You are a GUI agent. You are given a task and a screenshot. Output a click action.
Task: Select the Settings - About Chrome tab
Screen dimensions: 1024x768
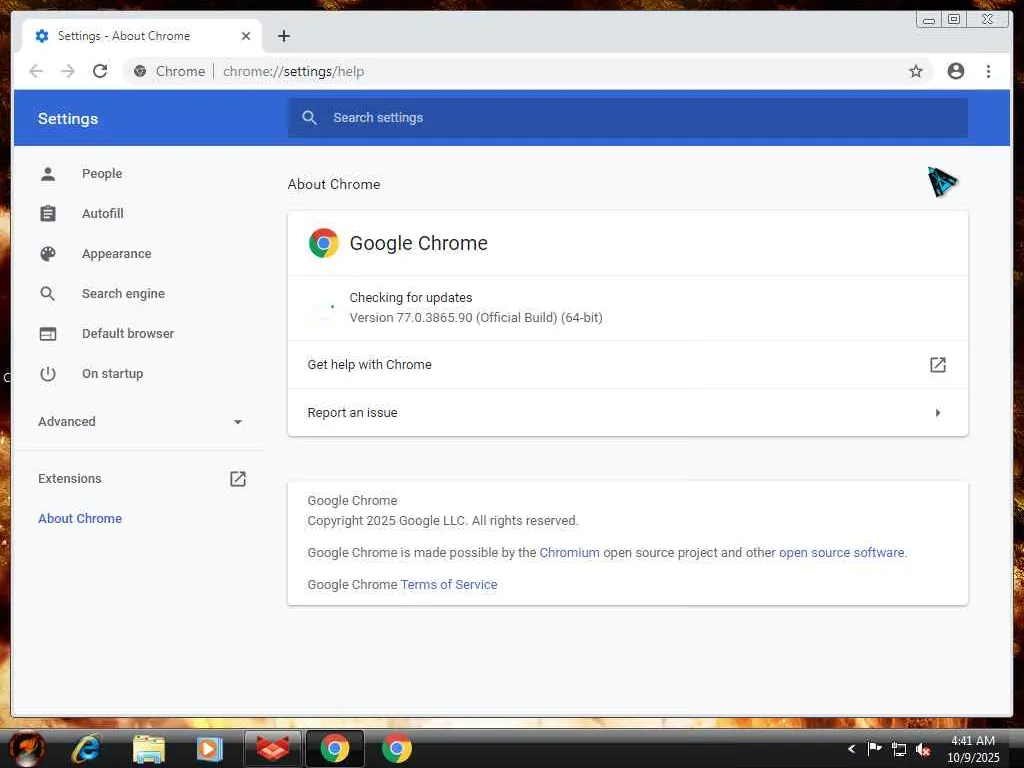(x=142, y=36)
